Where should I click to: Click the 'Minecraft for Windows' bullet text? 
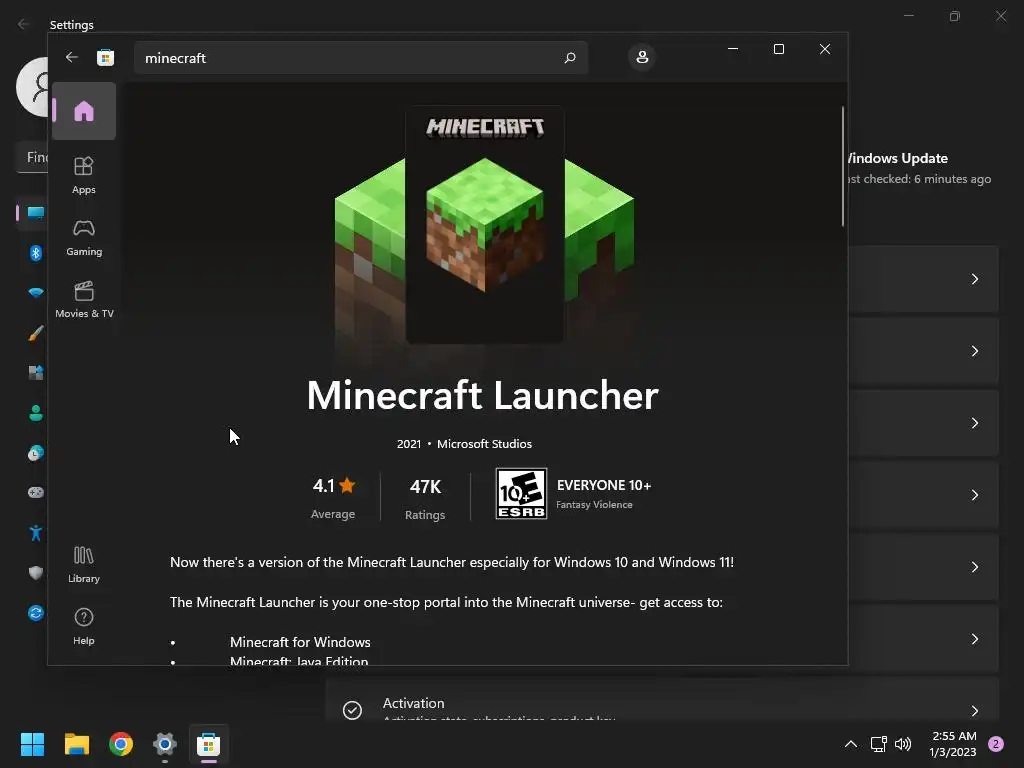pos(300,642)
